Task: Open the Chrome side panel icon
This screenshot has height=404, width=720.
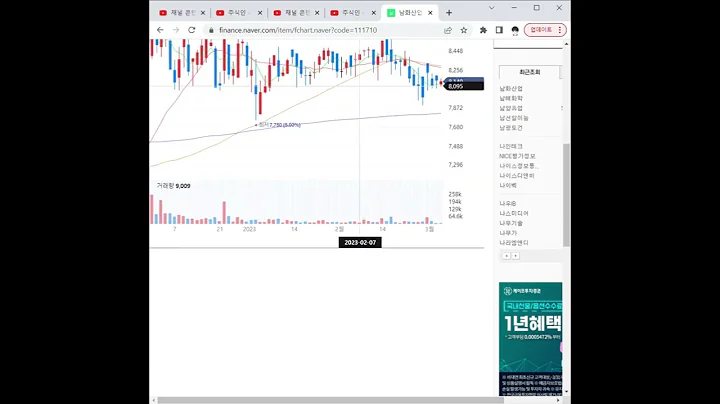Action: pos(499,30)
